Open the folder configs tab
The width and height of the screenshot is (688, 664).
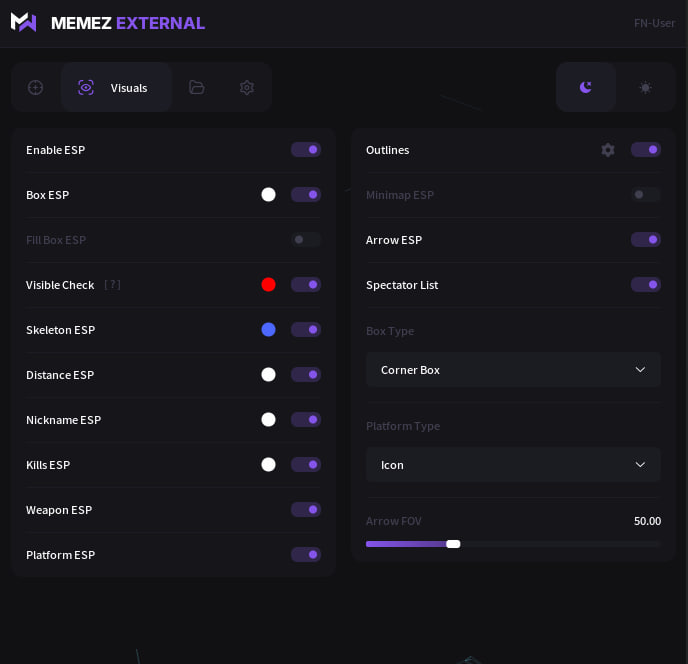click(x=197, y=87)
